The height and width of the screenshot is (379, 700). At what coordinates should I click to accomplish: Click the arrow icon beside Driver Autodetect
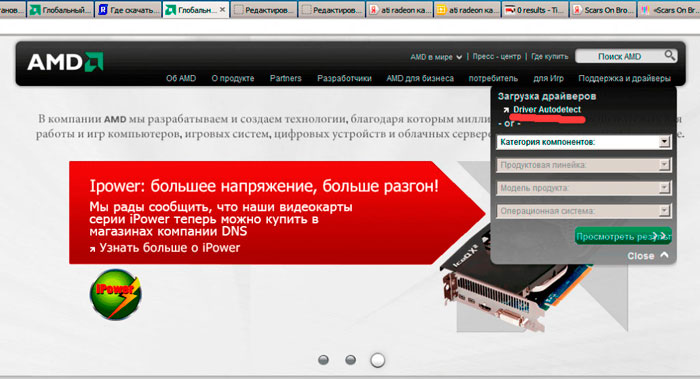pos(506,110)
